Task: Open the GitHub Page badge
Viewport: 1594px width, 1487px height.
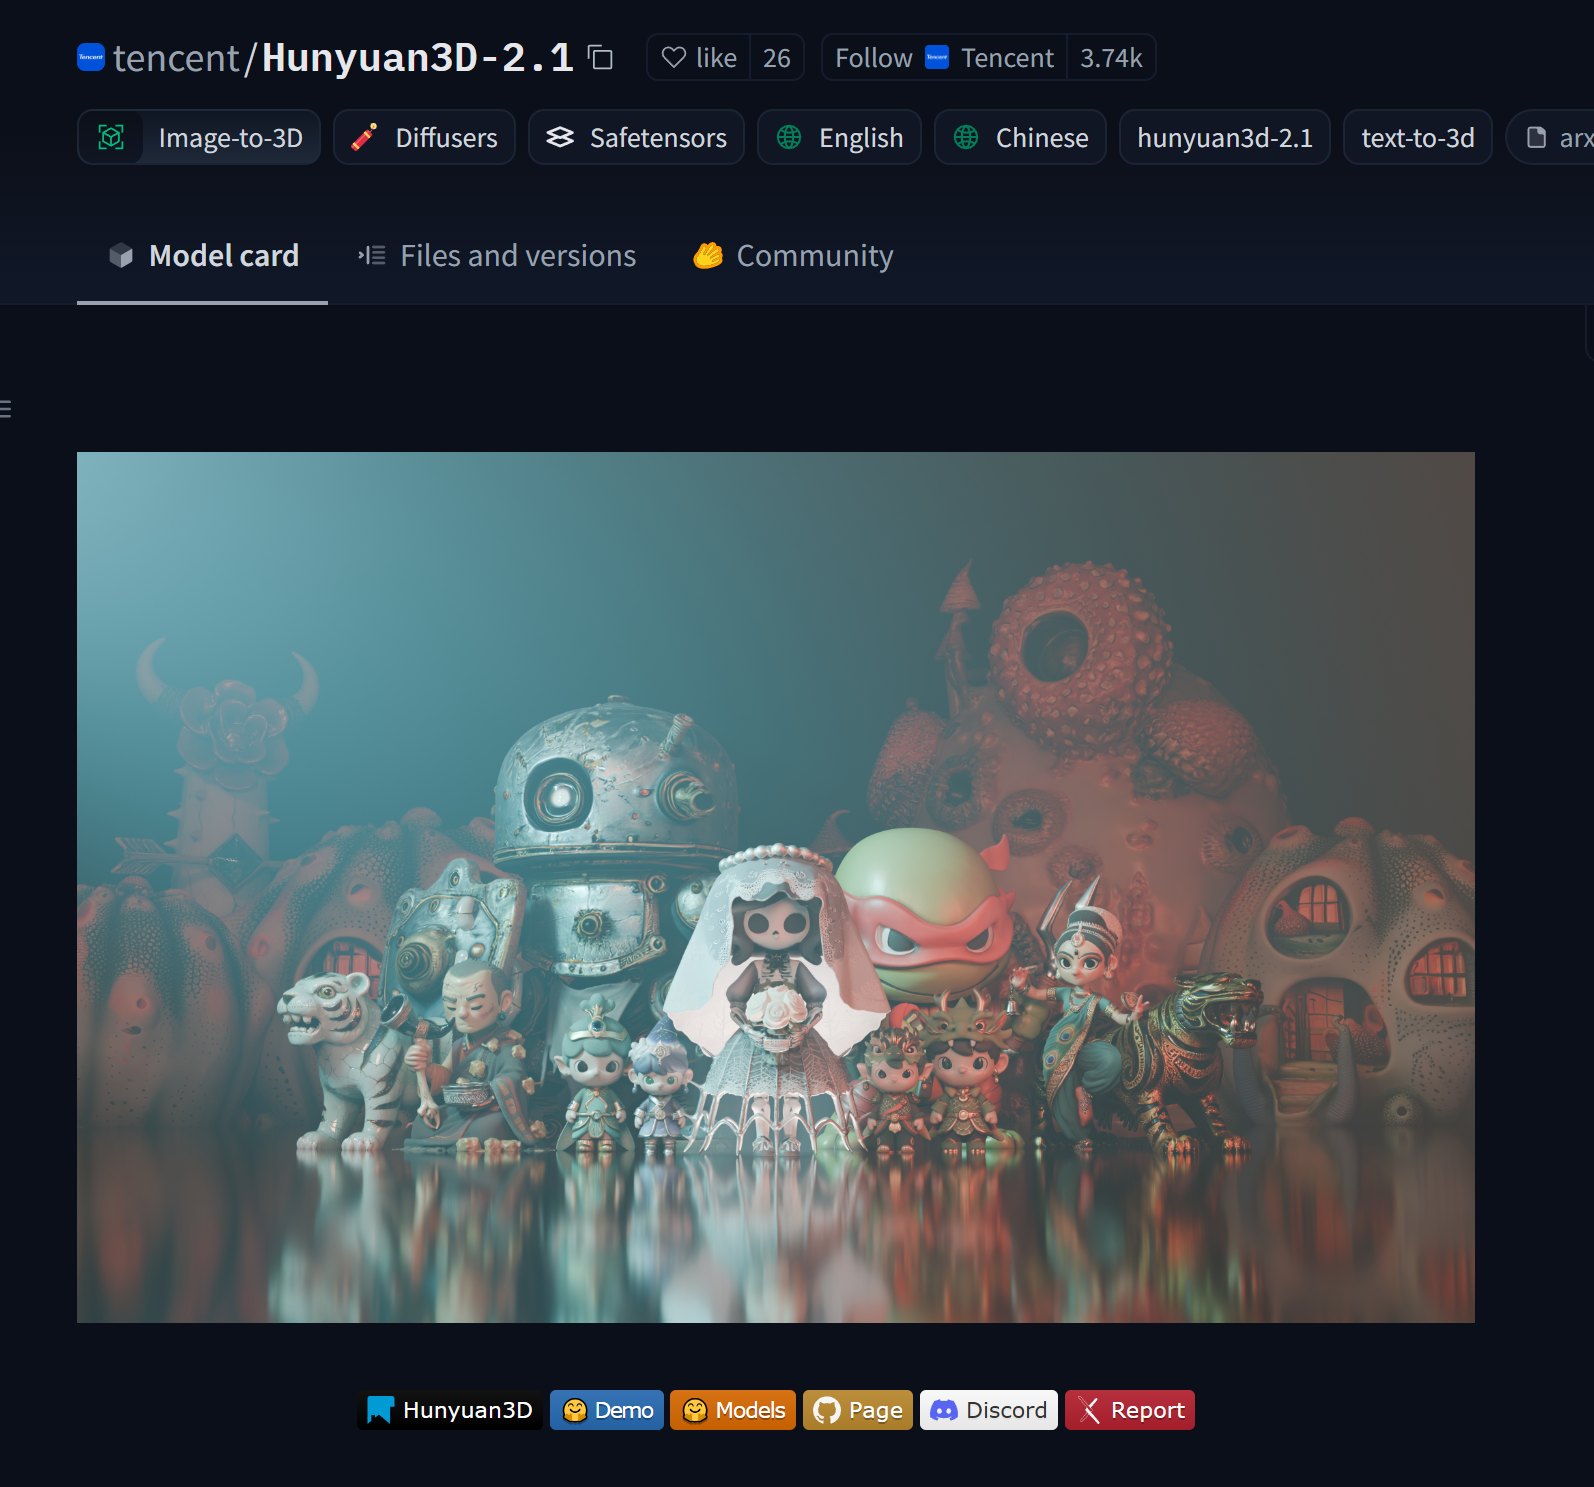Action: pyautogui.click(x=858, y=1410)
